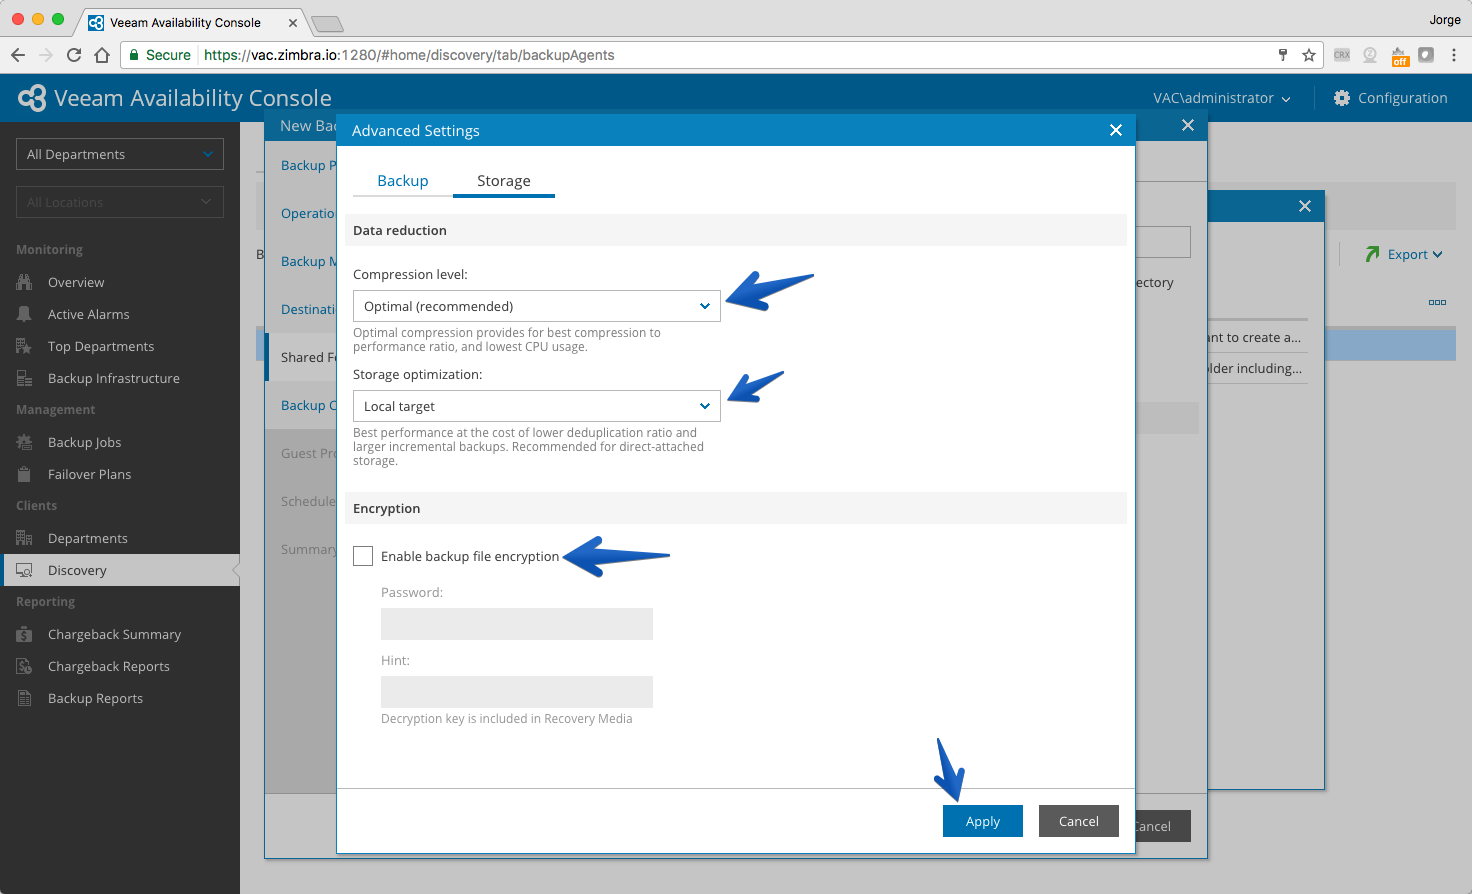Switch to the Backup tab in Advanced Settings
Viewport: 1472px width, 894px height.
(x=403, y=181)
